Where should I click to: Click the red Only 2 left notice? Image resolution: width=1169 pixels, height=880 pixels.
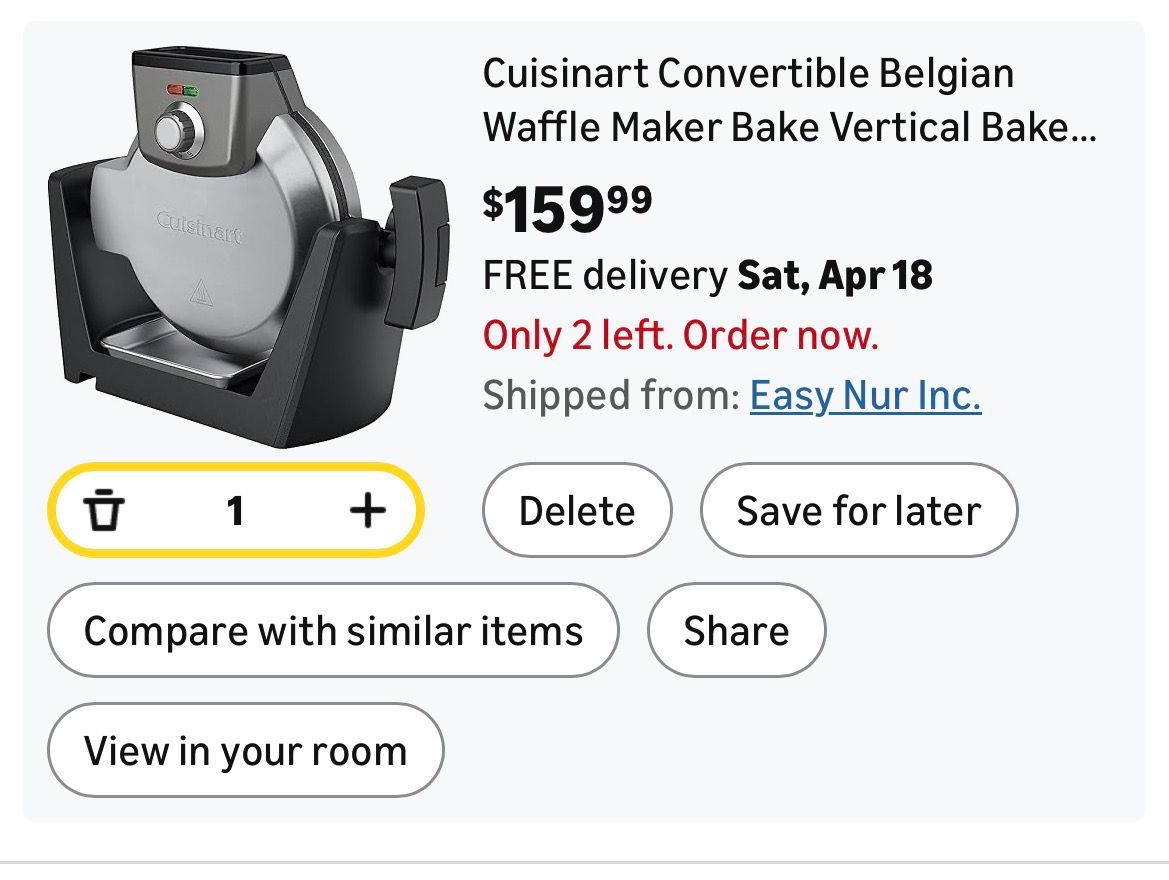tap(680, 336)
